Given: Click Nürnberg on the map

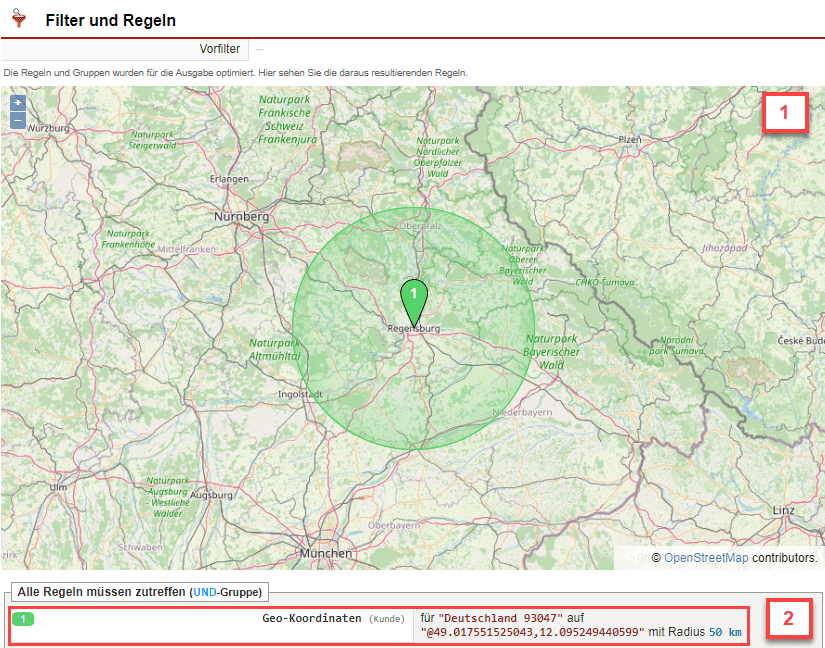Looking at the screenshot, I should (x=241, y=216).
